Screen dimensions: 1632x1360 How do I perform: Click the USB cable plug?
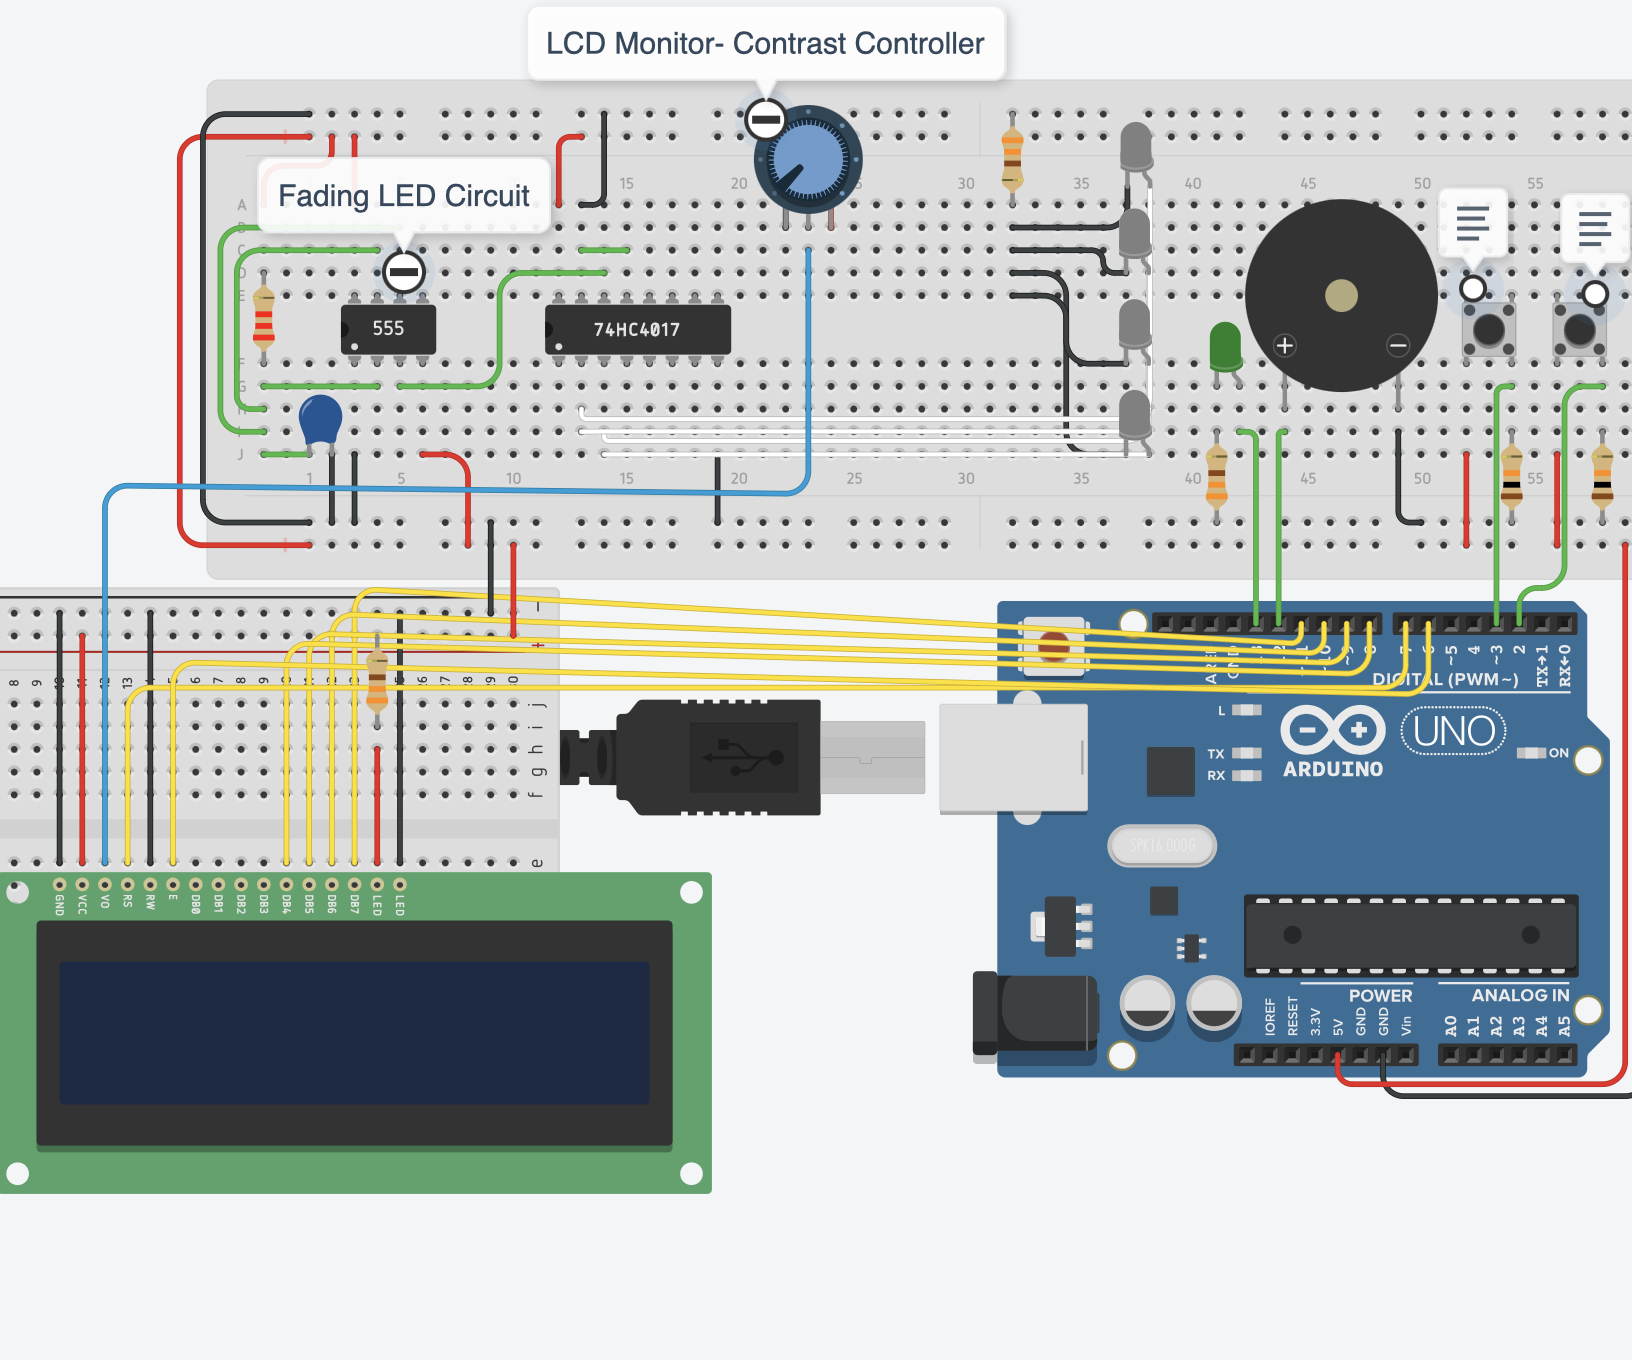click(720, 757)
